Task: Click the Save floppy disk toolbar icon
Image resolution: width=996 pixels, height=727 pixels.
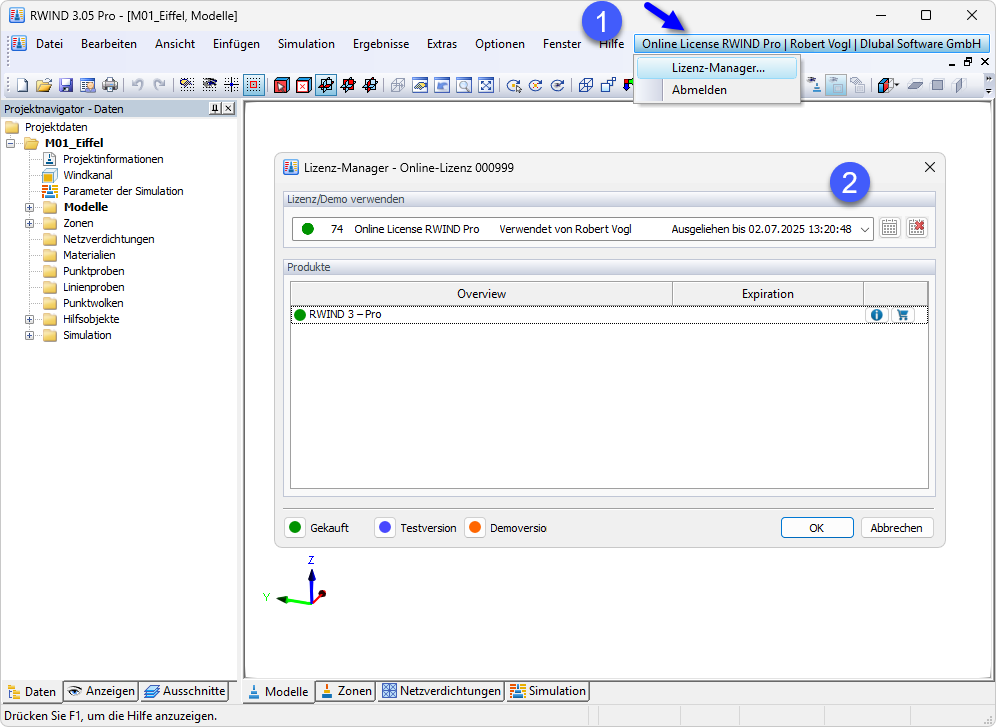Action: (66, 85)
